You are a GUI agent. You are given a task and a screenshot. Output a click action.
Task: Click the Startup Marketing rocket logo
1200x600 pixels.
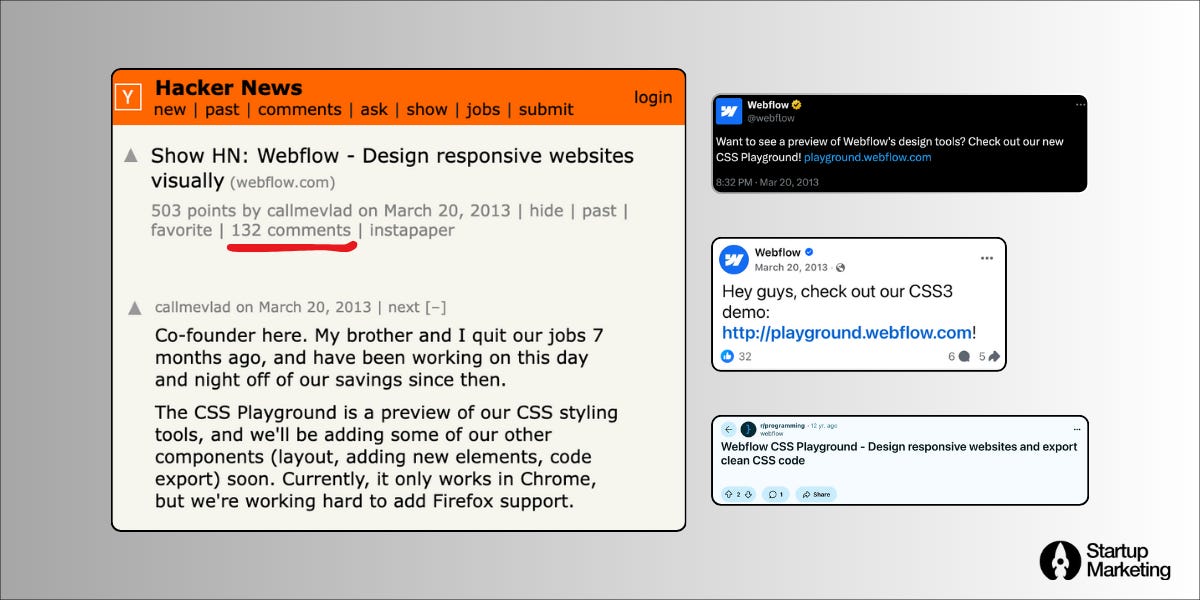tap(1058, 560)
